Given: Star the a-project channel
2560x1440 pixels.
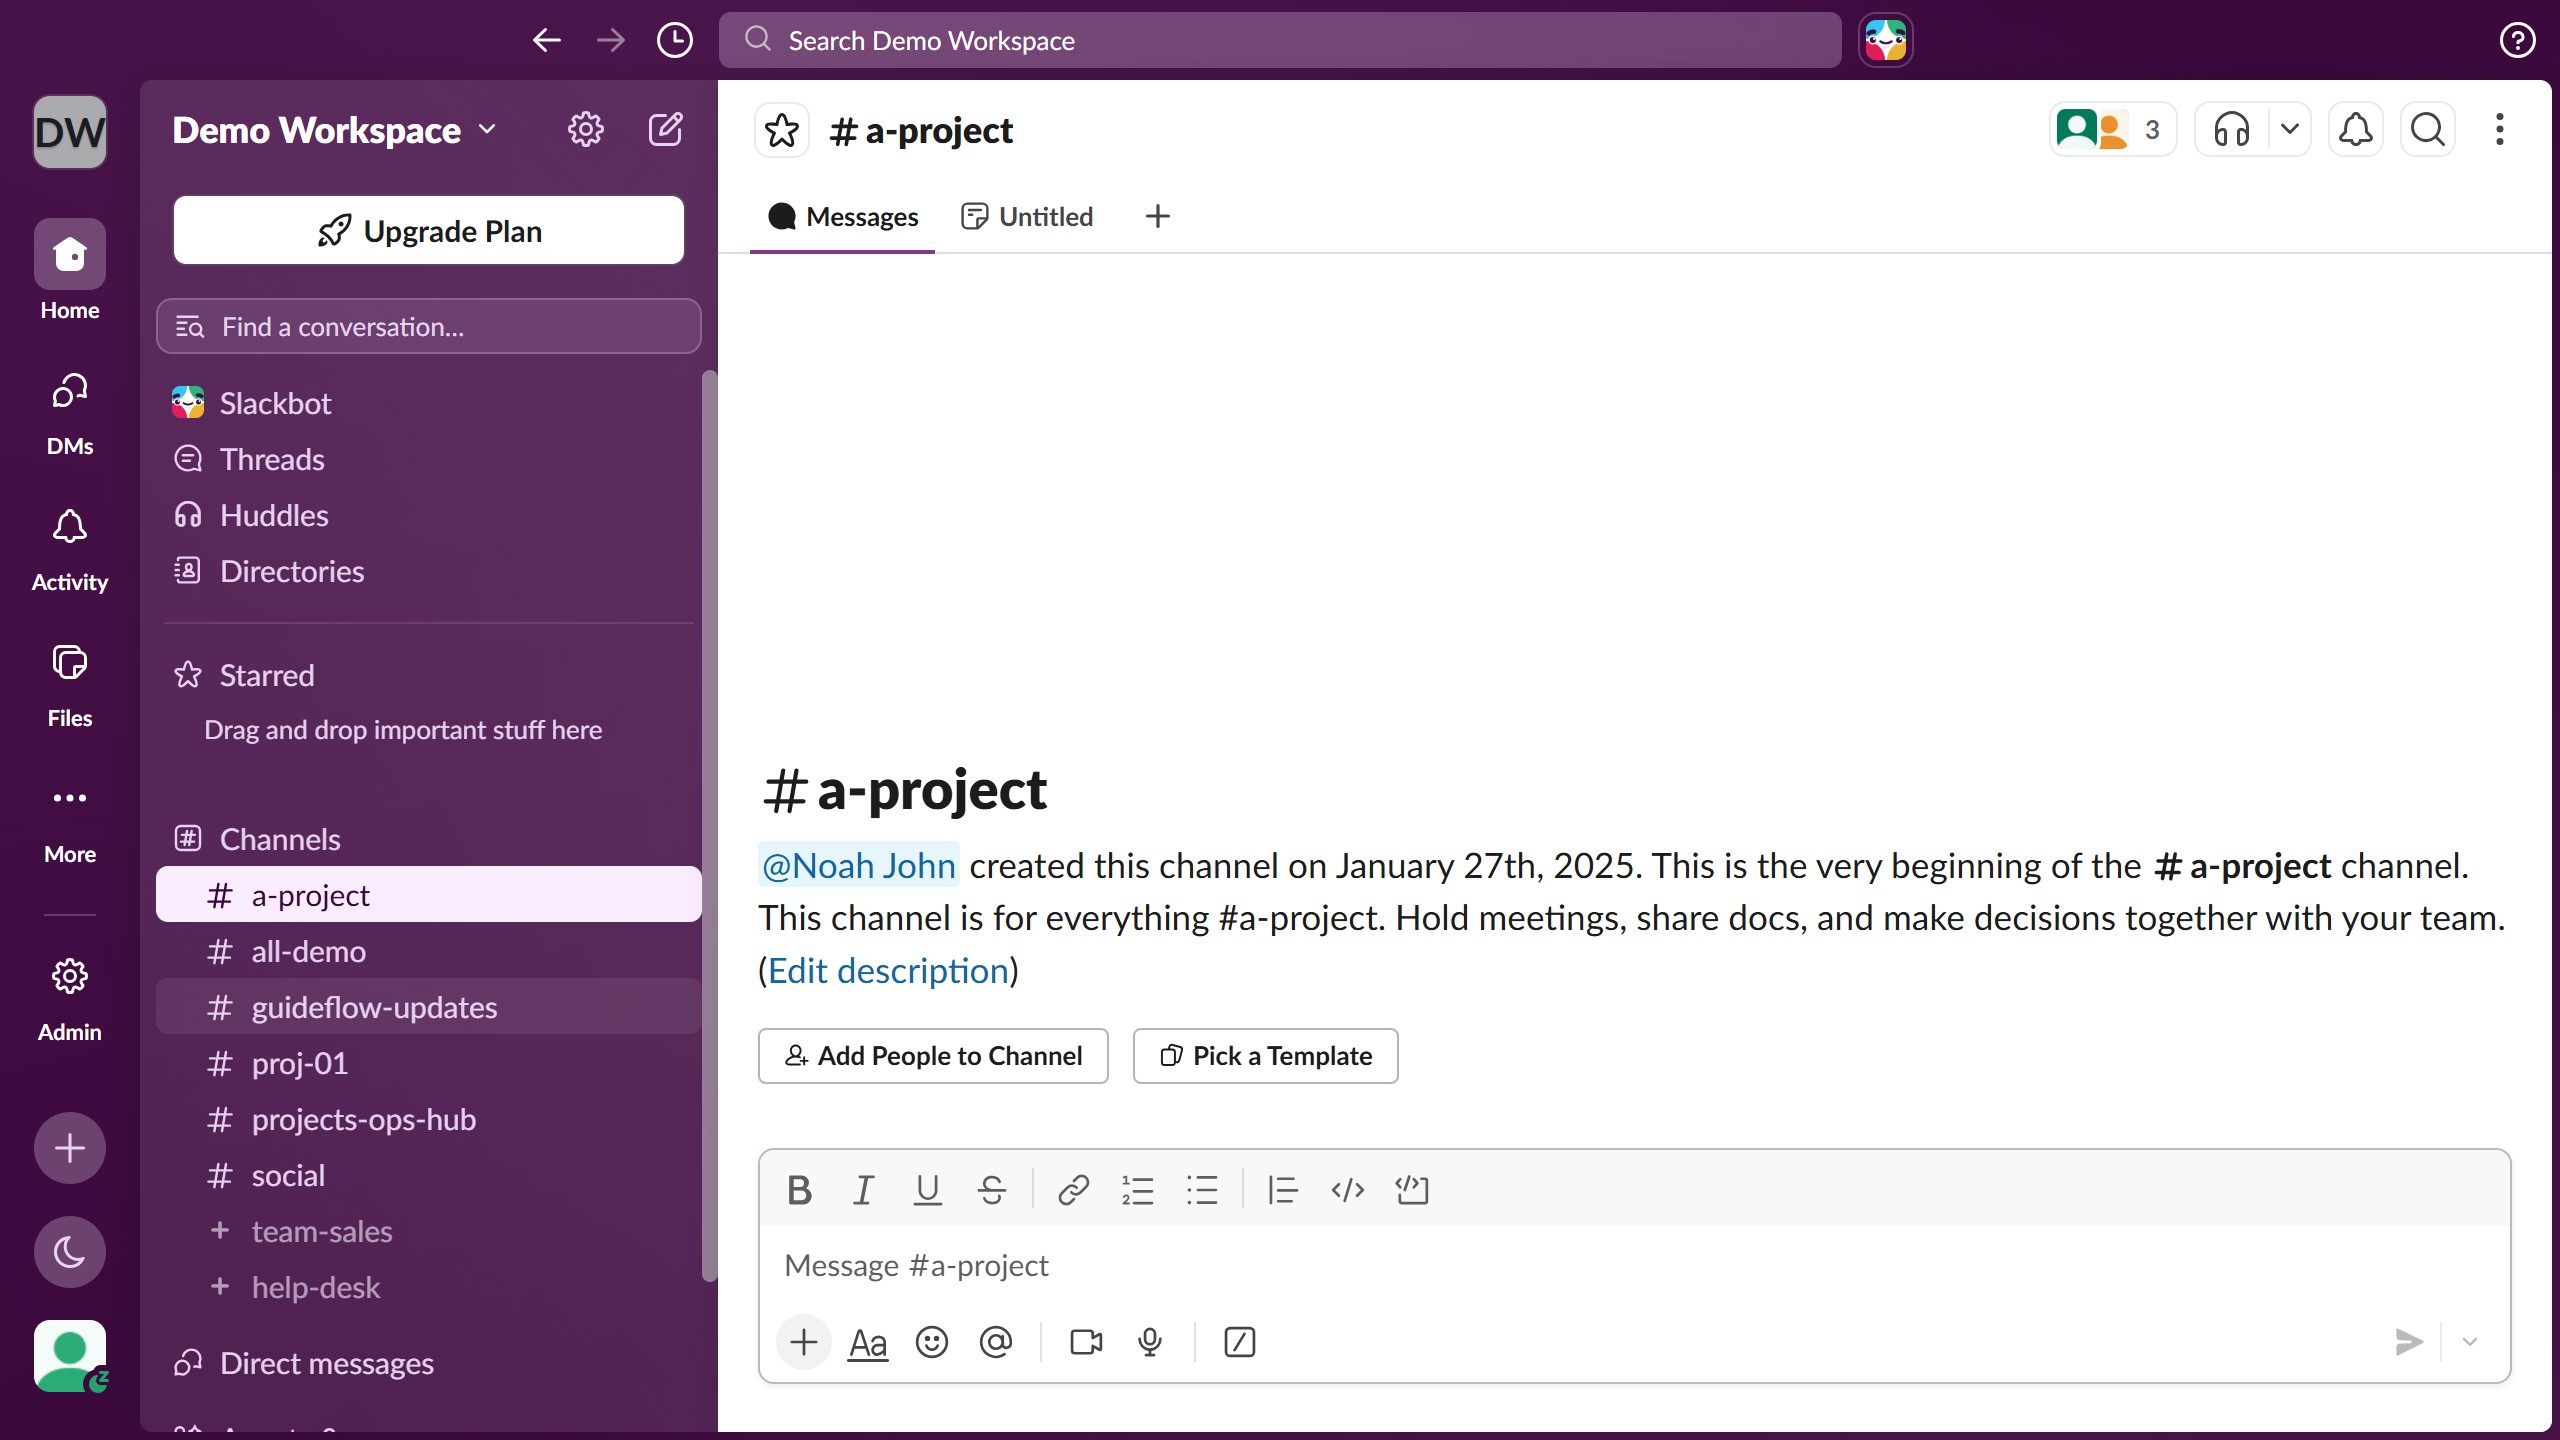Looking at the screenshot, I should click(x=782, y=130).
